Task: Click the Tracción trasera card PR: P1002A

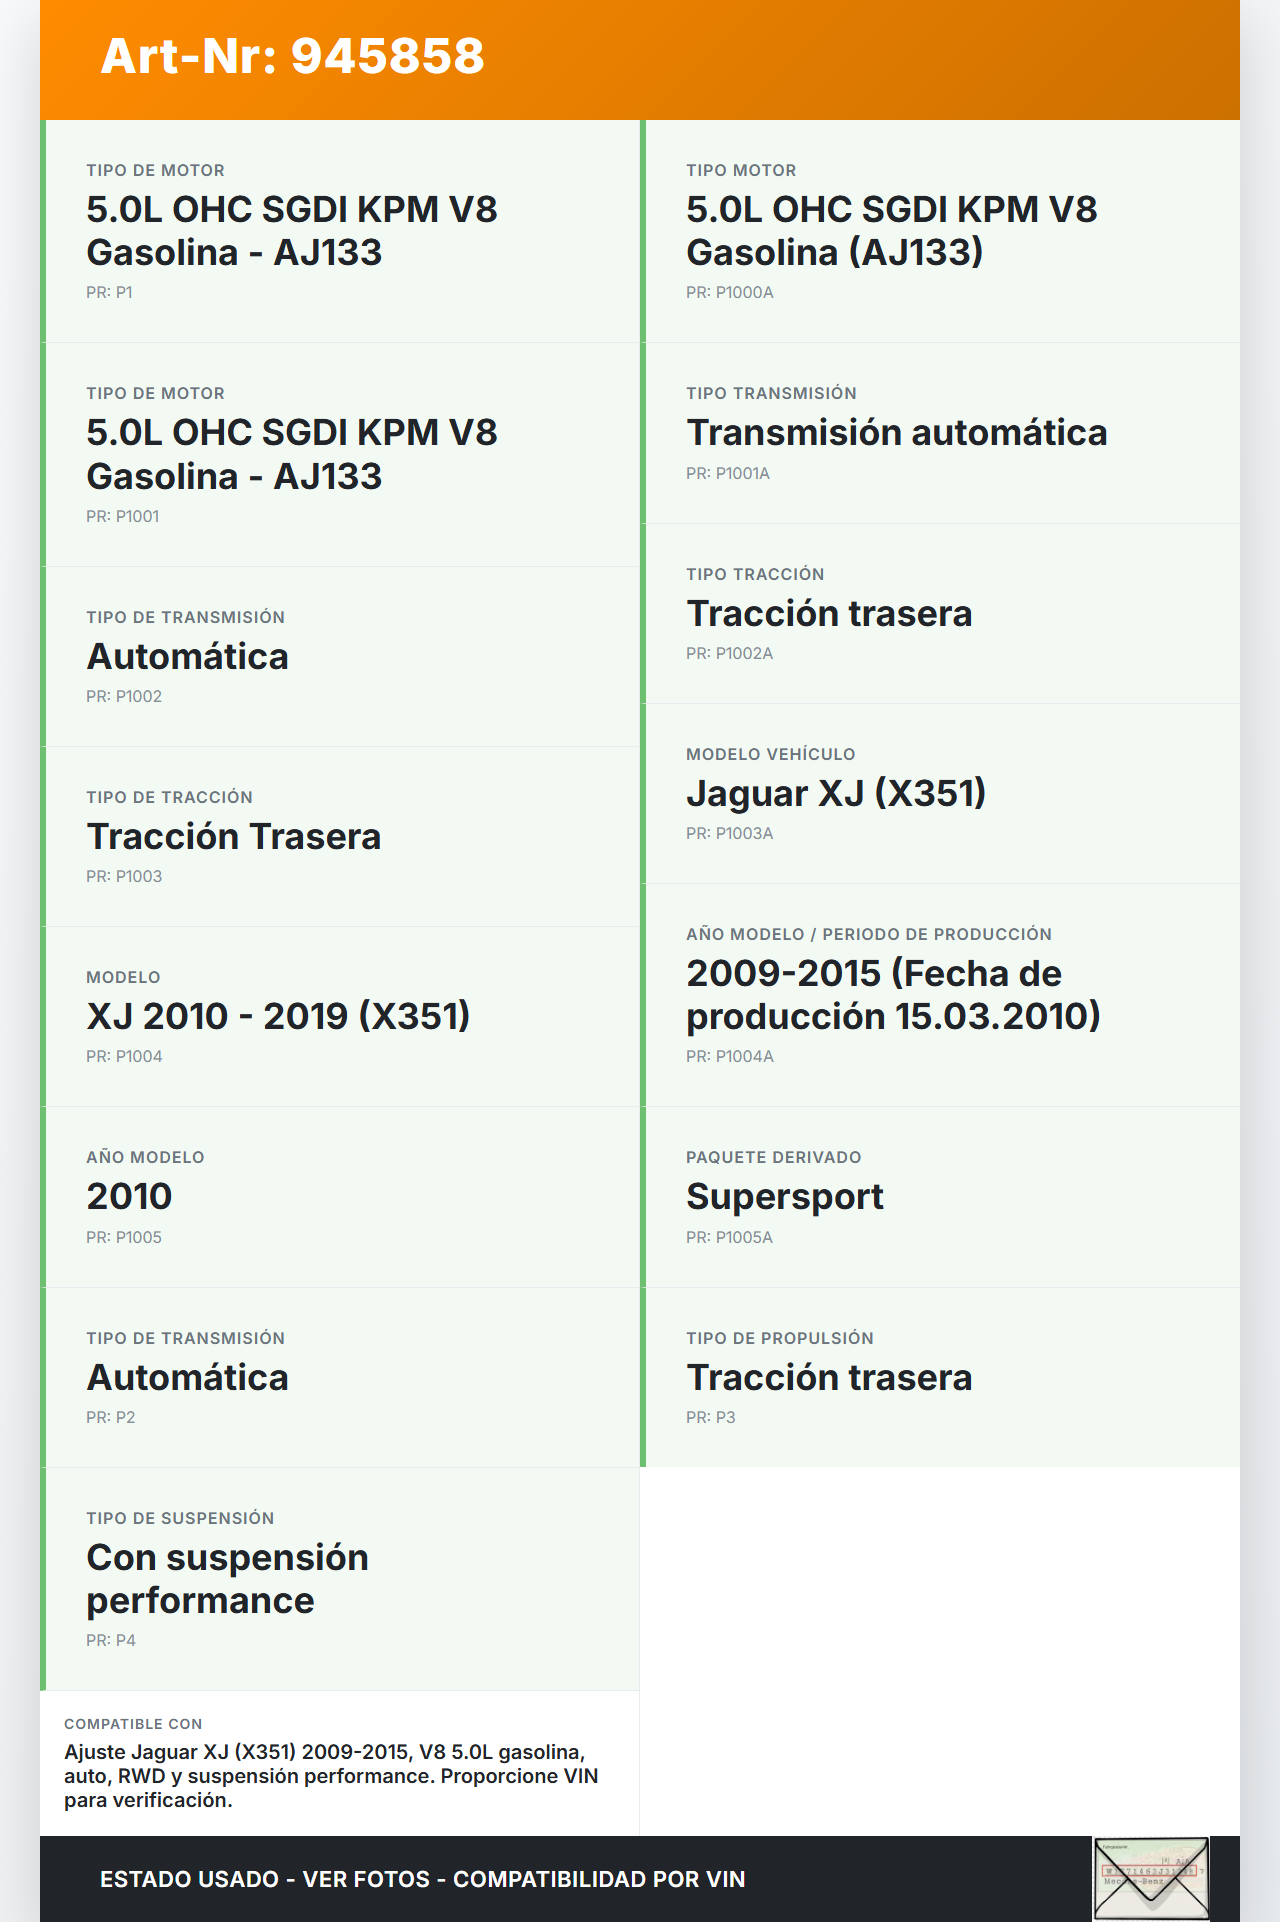Action: click(x=940, y=613)
